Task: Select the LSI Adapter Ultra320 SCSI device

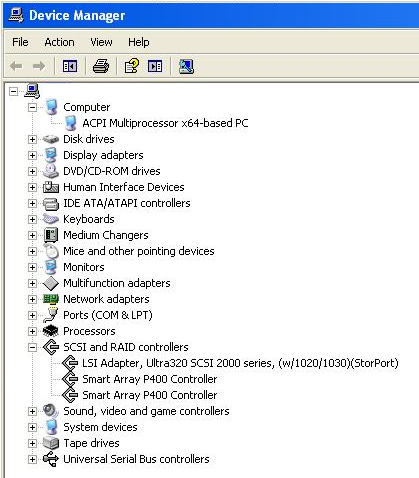Action: tap(240, 363)
